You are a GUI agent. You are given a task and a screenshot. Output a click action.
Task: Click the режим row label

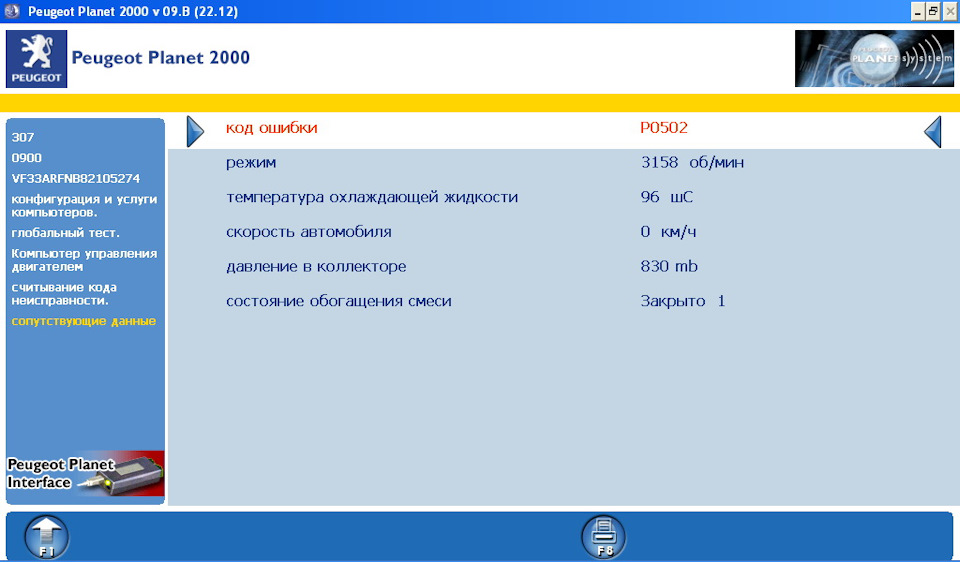pyautogui.click(x=251, y=163)
